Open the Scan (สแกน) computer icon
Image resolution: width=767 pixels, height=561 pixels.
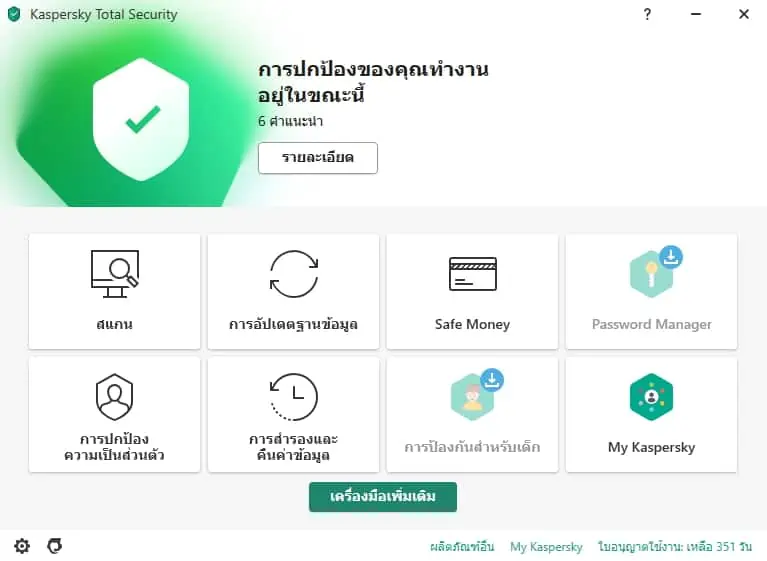[x=115, y=273]
